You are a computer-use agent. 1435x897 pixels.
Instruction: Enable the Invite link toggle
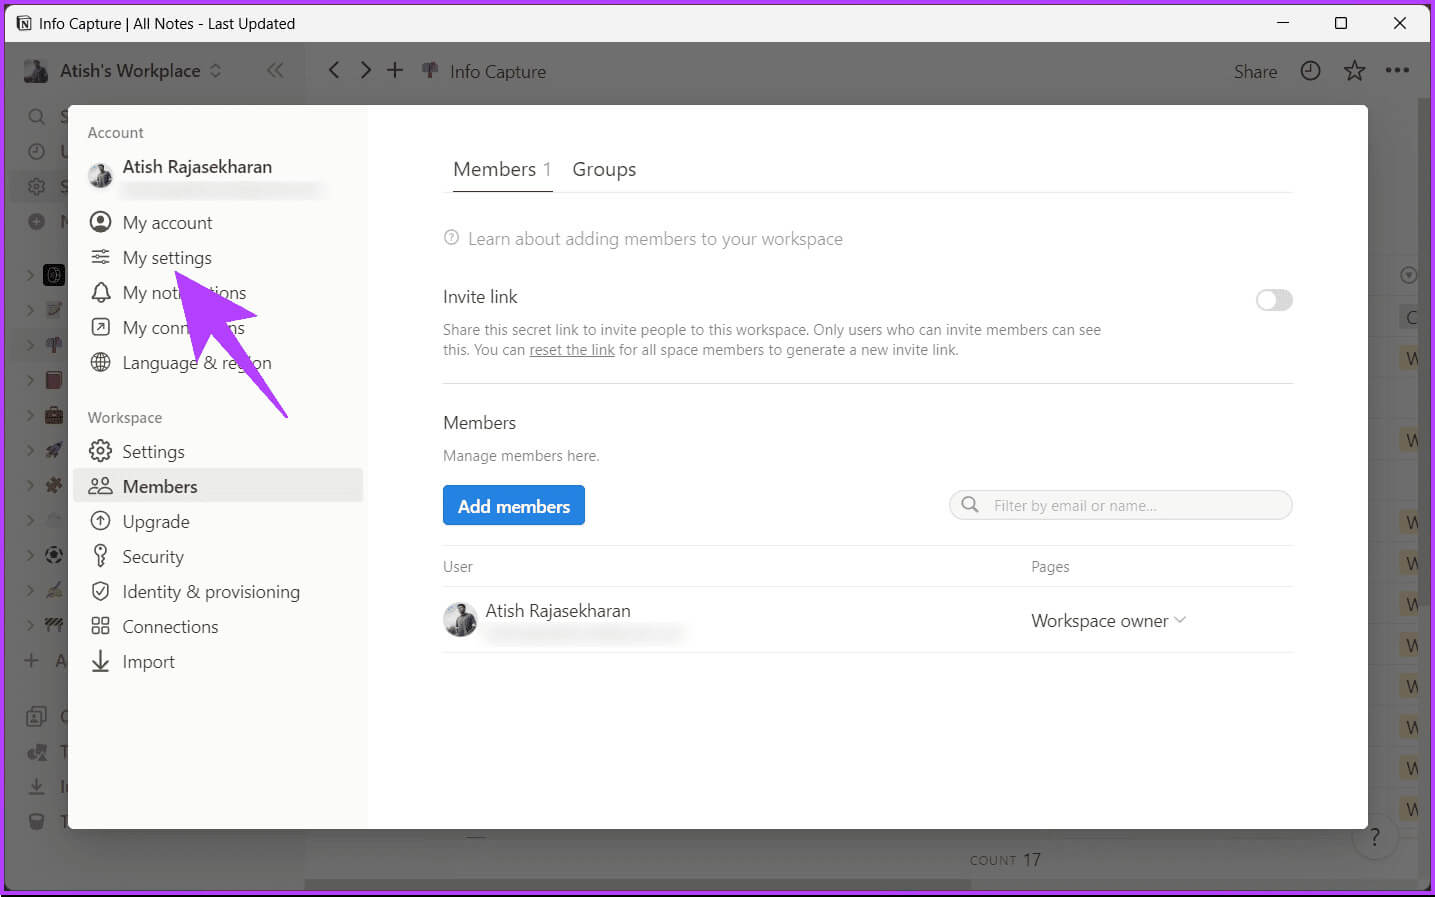1274,300
